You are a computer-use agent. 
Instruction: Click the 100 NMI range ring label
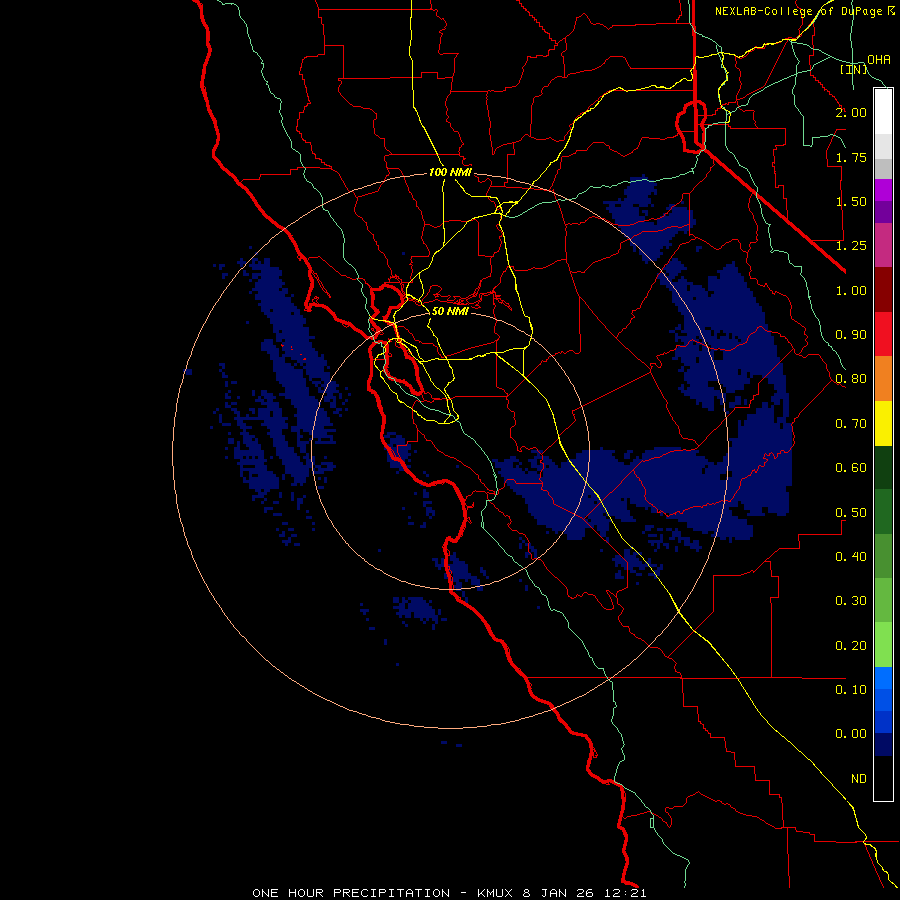click(x=451, y=172)
